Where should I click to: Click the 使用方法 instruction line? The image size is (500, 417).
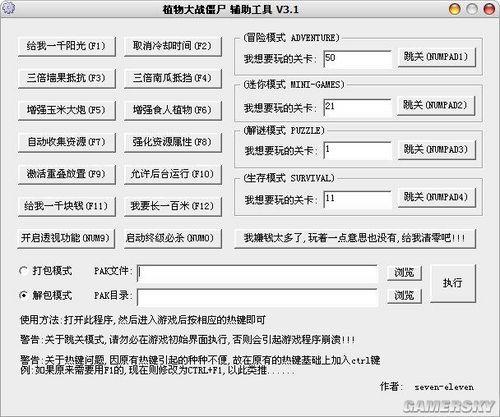143,320
